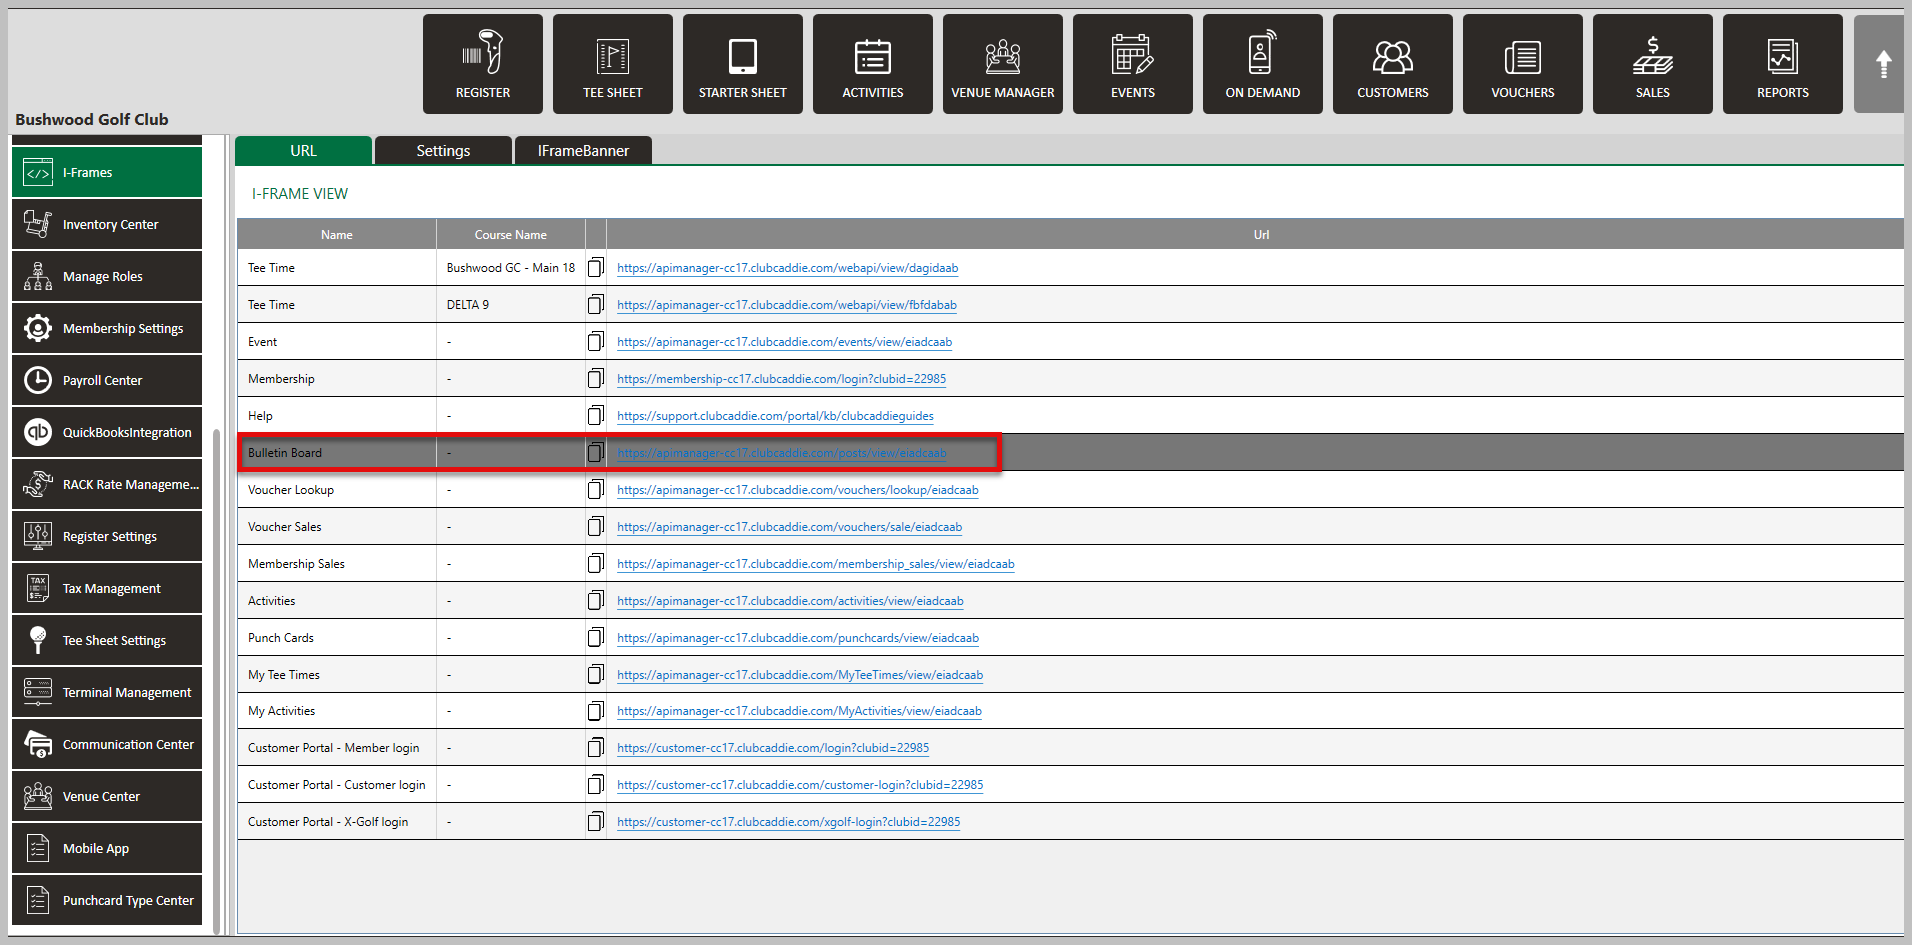Open RACK Rate Management from sidebar
This screenshot has width=1912, height=945.
(107, 484)
